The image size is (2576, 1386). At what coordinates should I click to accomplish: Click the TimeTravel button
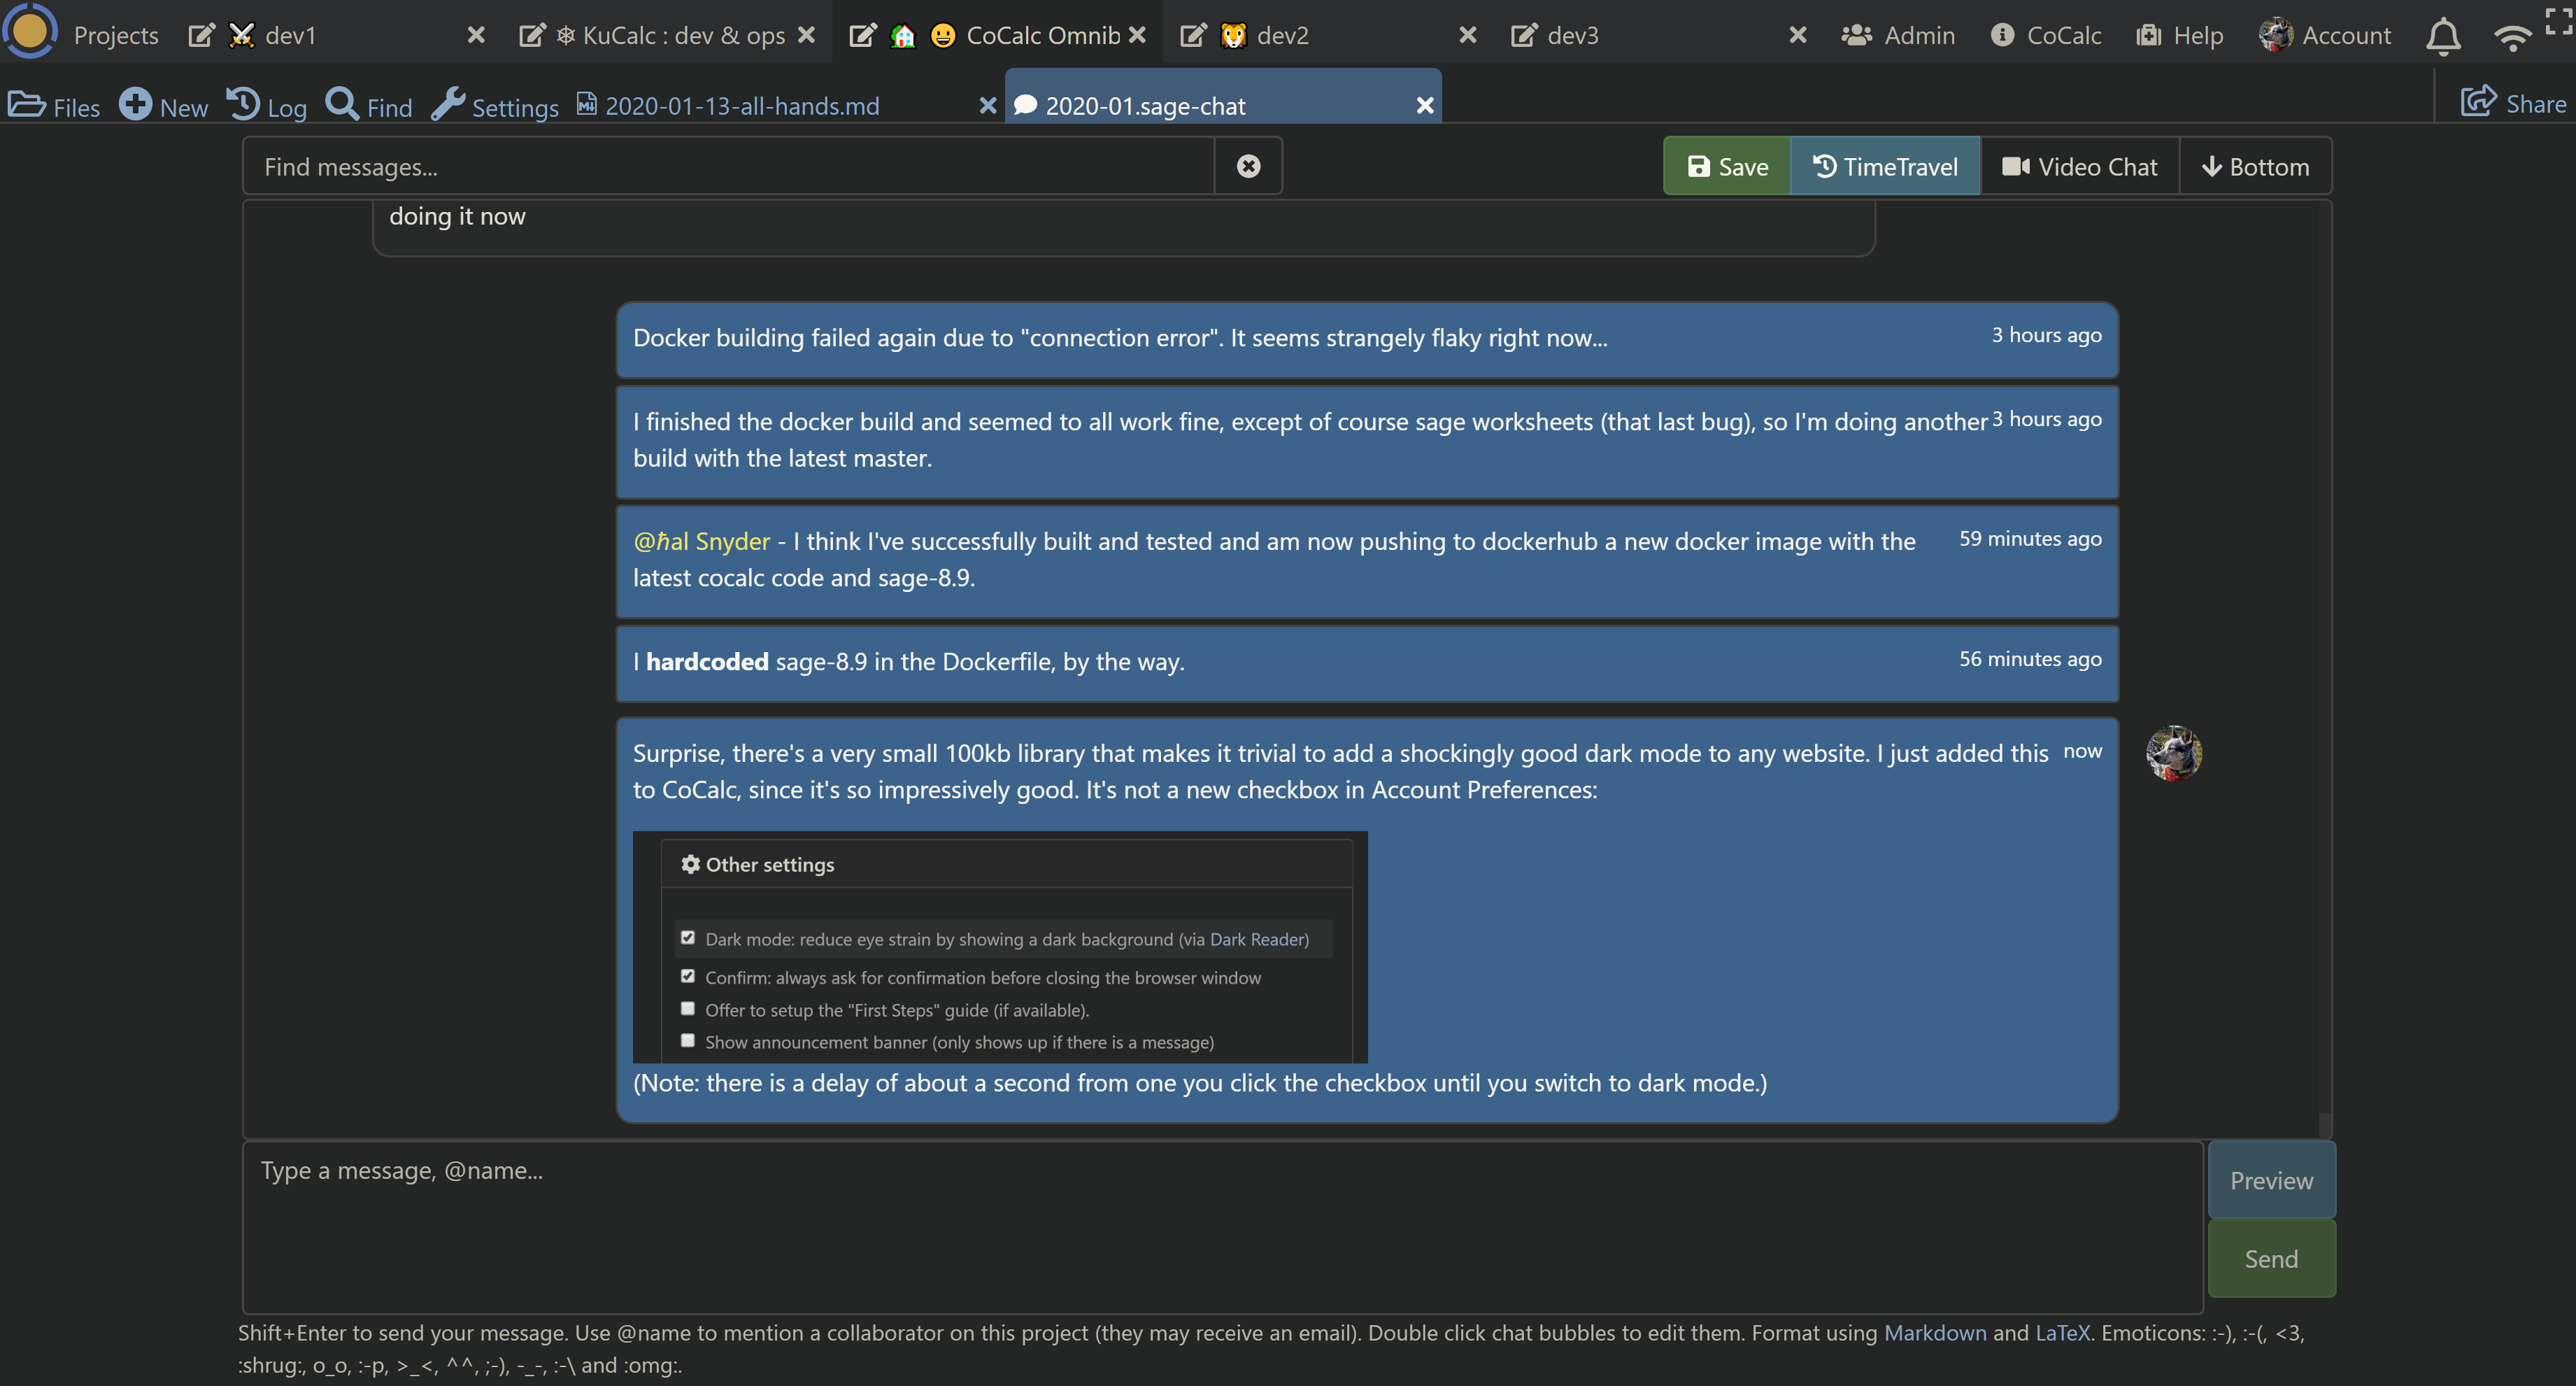1885,167
